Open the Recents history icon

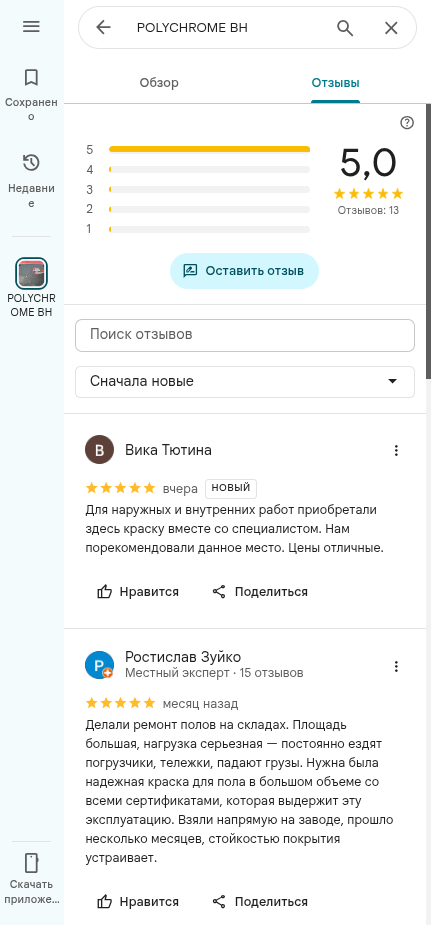coord(31,163)
